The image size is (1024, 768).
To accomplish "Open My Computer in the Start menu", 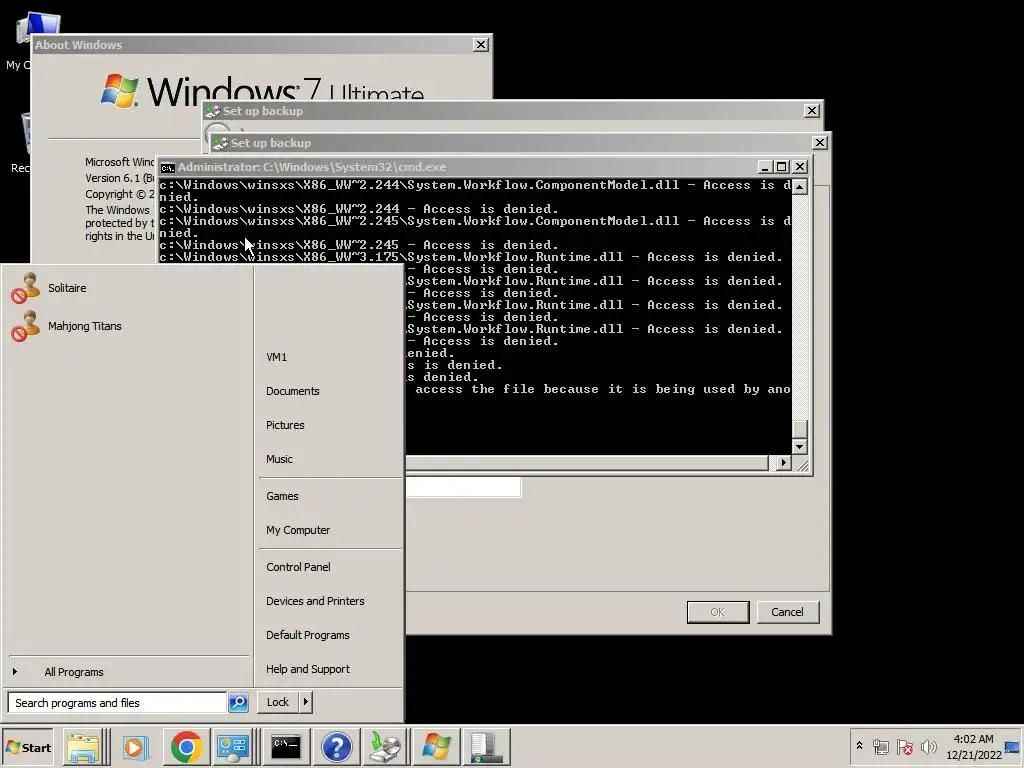I will pos(329,530).
